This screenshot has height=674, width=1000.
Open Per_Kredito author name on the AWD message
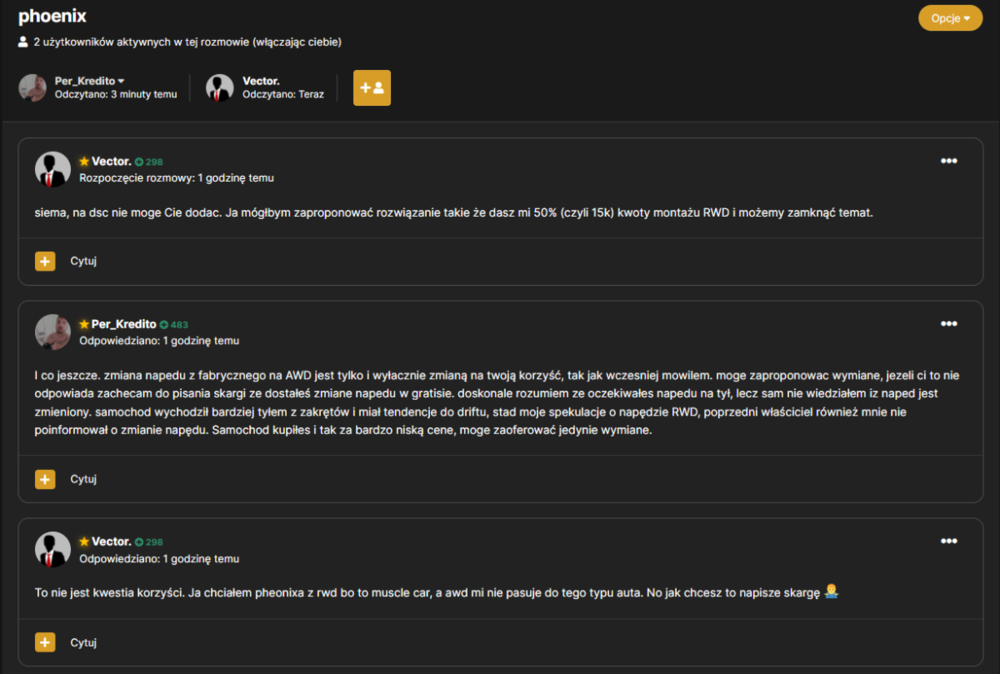pyautogui.click(x=124, y=324)
